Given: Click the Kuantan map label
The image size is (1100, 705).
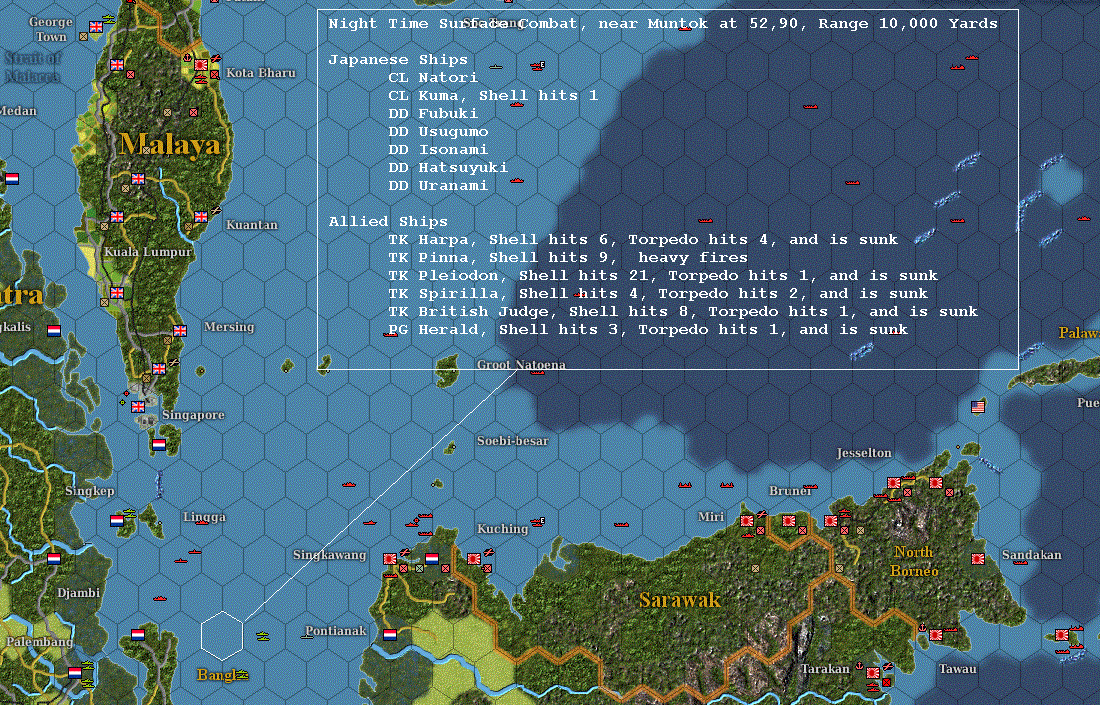Looking at the screenshot, I should pyautogui.click(x=252, y=224).
